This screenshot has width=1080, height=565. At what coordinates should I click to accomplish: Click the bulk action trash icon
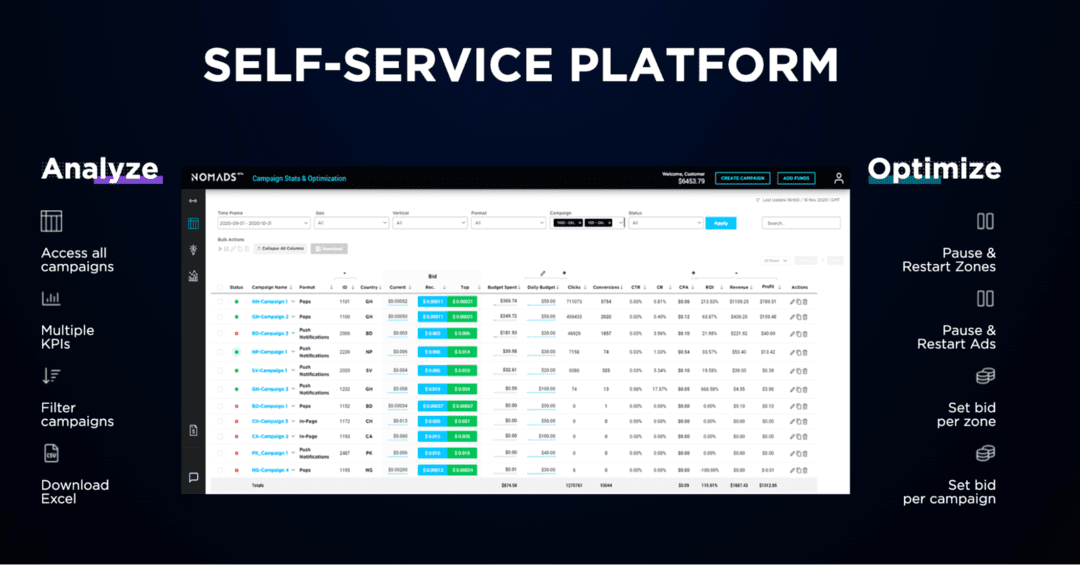pos(247,249)
